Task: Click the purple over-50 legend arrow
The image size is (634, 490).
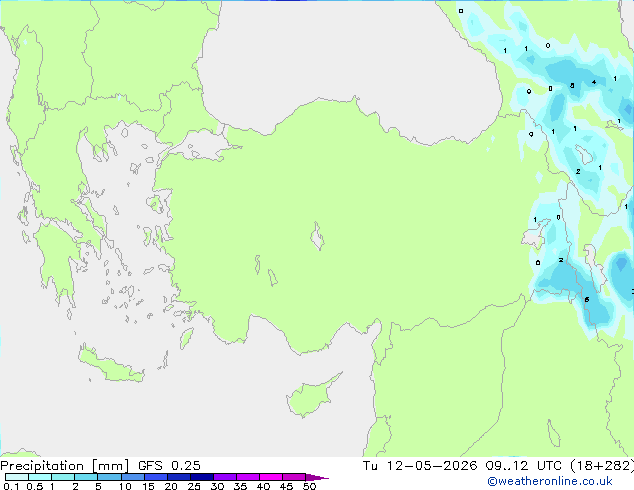Action: click(x=316, y=477)
